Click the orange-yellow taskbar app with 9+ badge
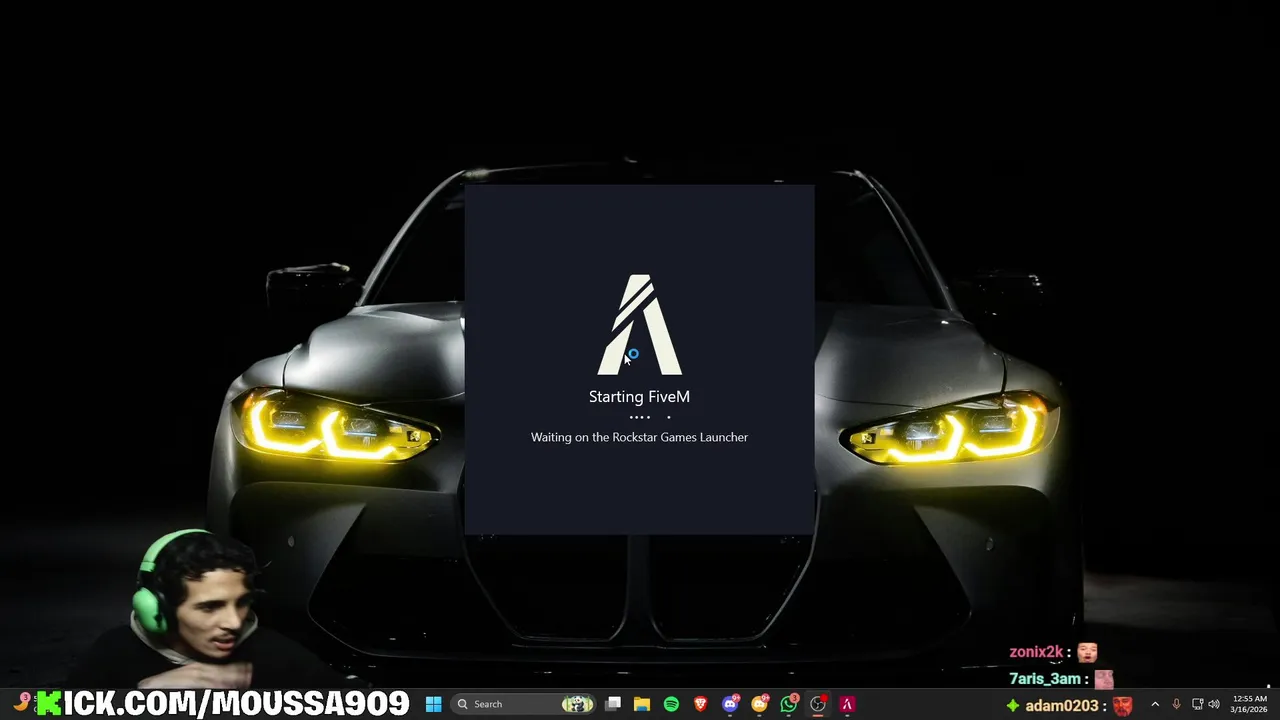 click(759, 704)
